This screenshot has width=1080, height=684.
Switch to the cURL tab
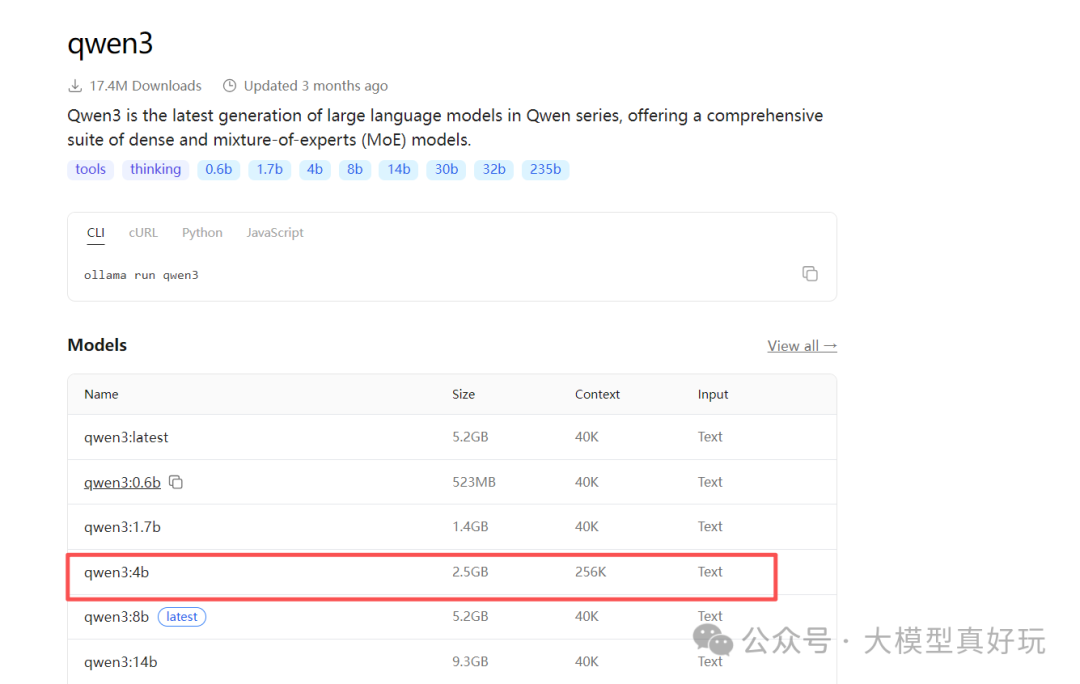coord(143,233)
